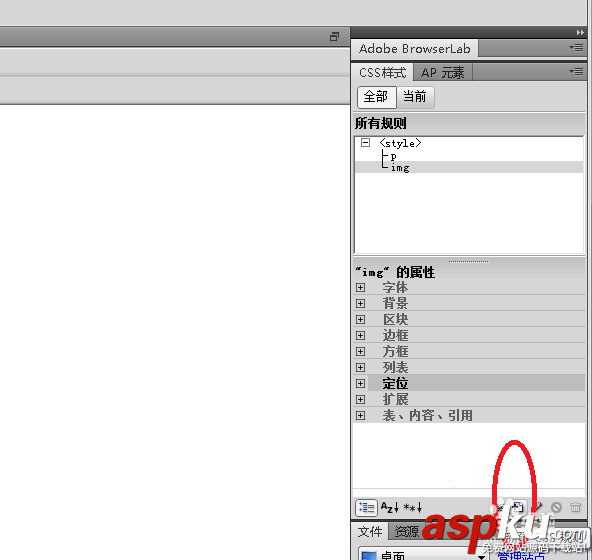The image size is (592, 560).
Task: Expand the 方框 property category
Action: tap(361, 352)
